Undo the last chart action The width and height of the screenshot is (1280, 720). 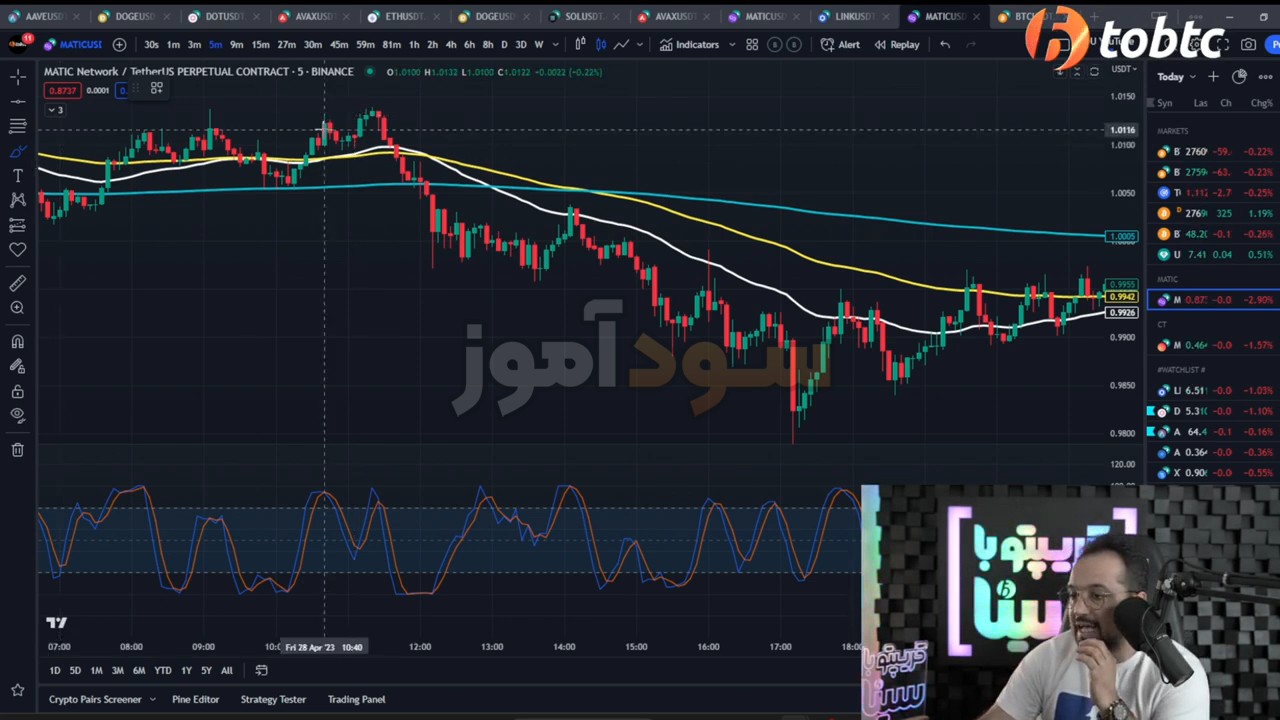point(945,44)
